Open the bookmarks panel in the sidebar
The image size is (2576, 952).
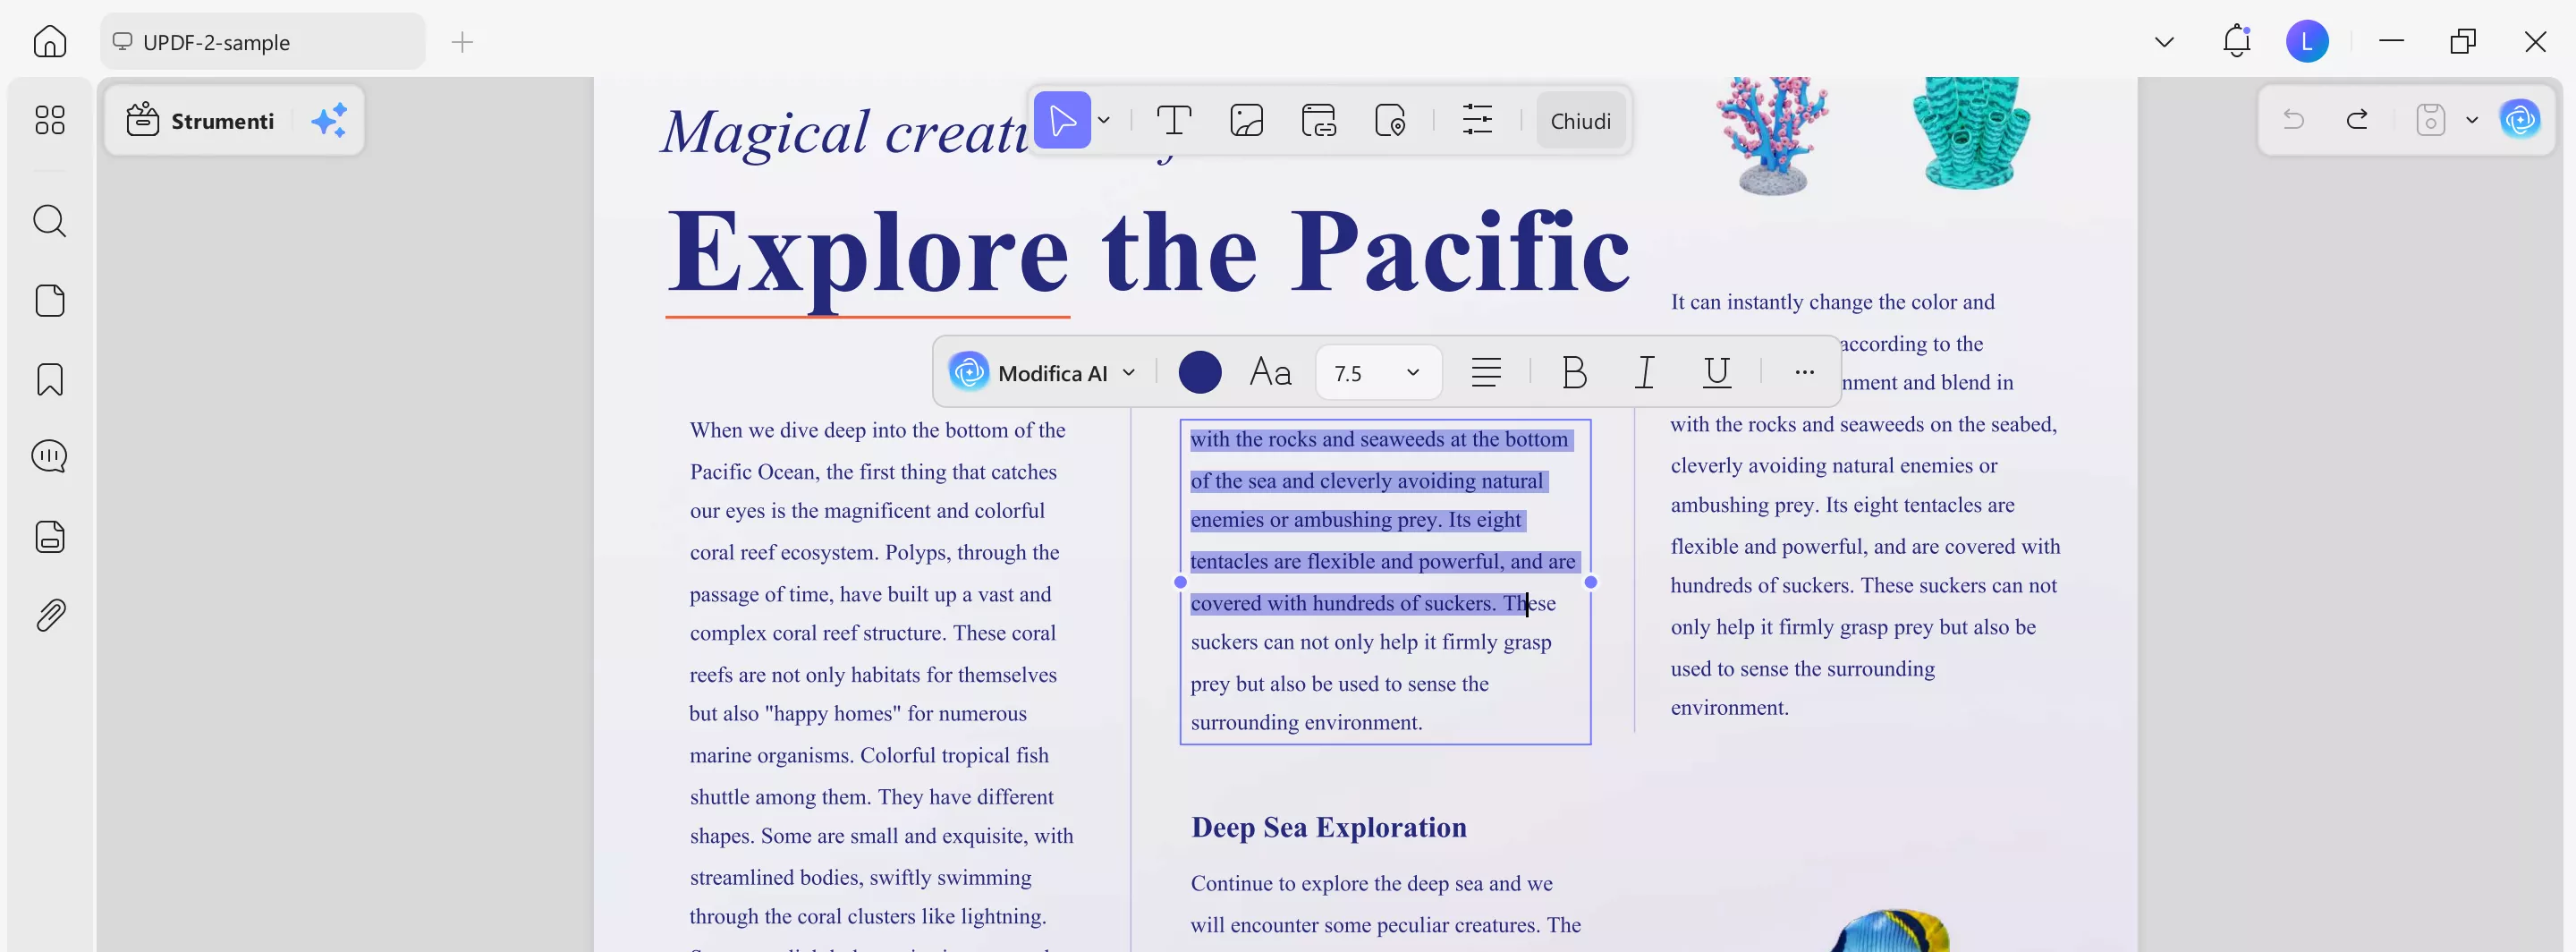tap(49, 379)
